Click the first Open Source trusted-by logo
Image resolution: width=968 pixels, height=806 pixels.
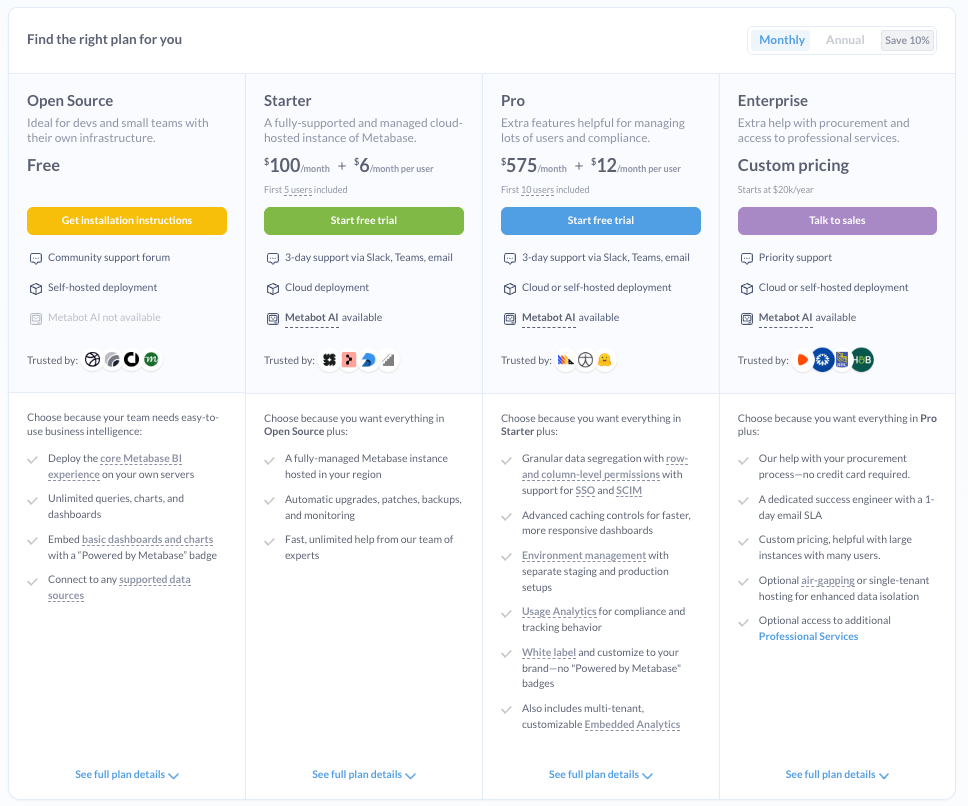click(x=93, y=360)
